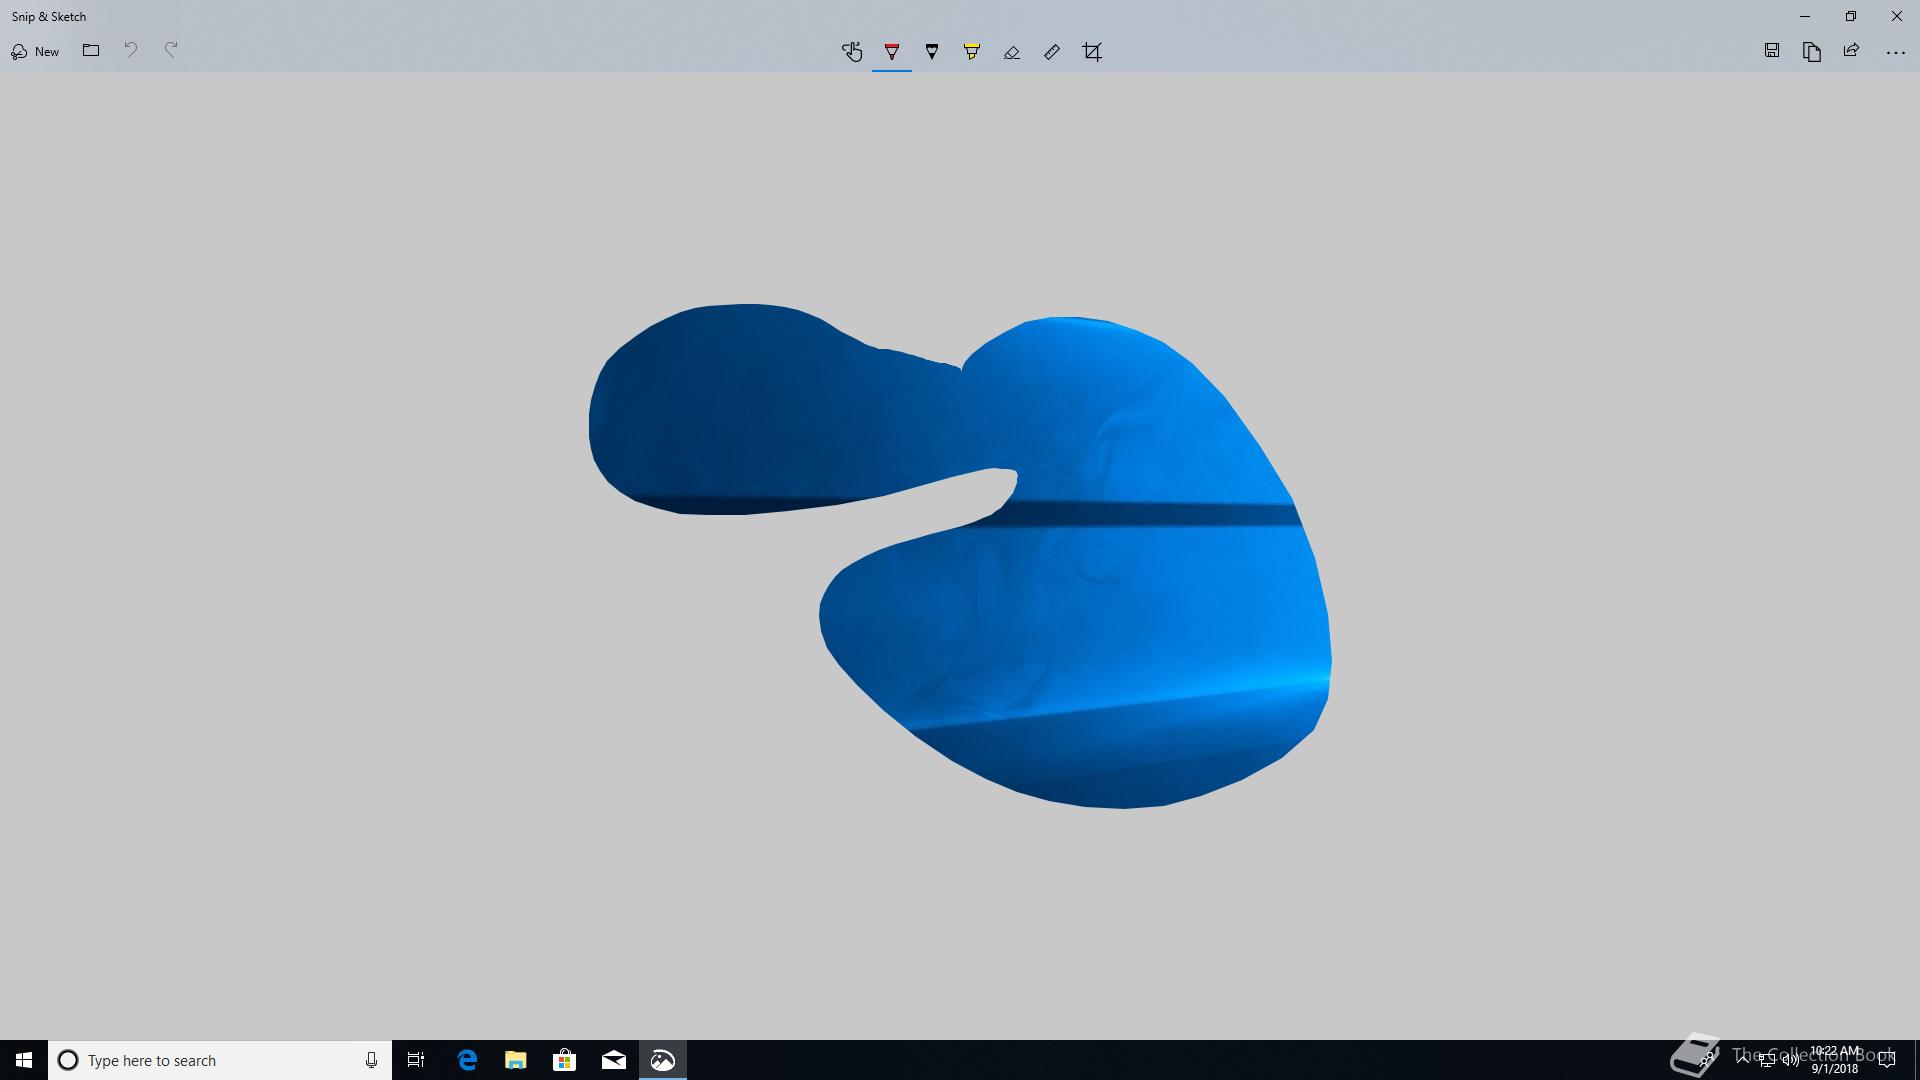The image size is (1920, 1080).
Task: Open the Action Center notifications
Action: pyautogui.click(x=1887, y=1060)
